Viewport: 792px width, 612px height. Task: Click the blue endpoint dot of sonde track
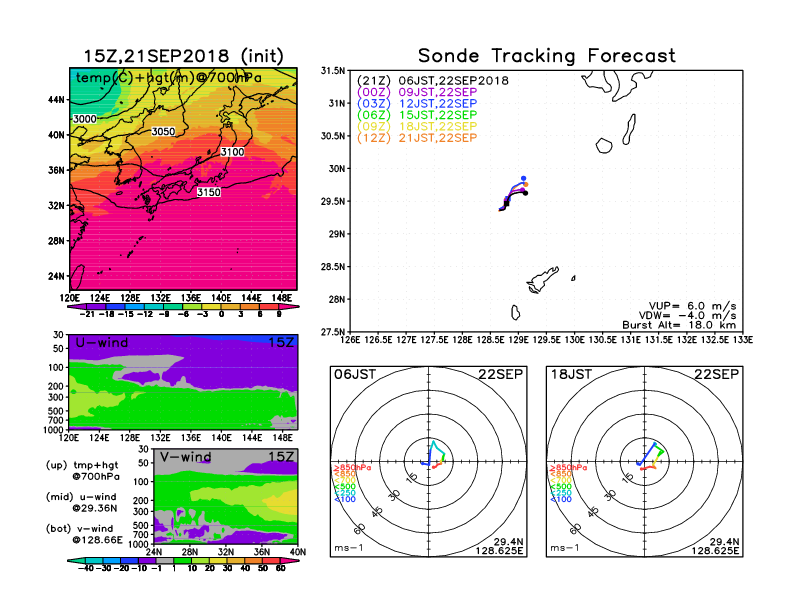[524, 178]
